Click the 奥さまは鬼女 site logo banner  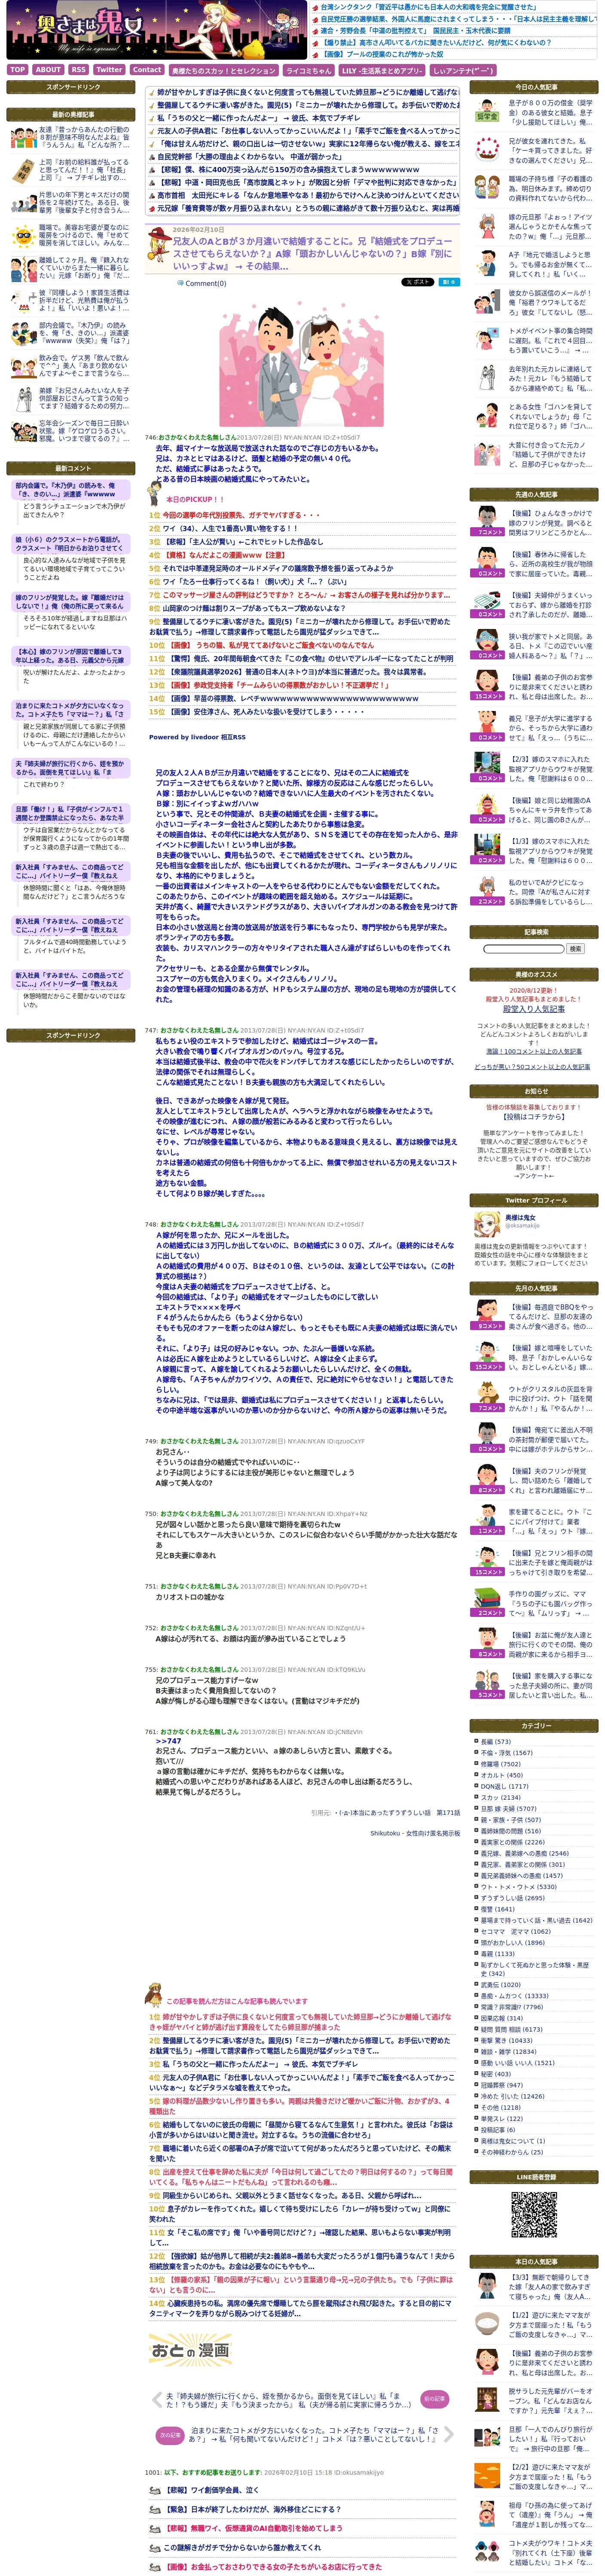(157, 30)
